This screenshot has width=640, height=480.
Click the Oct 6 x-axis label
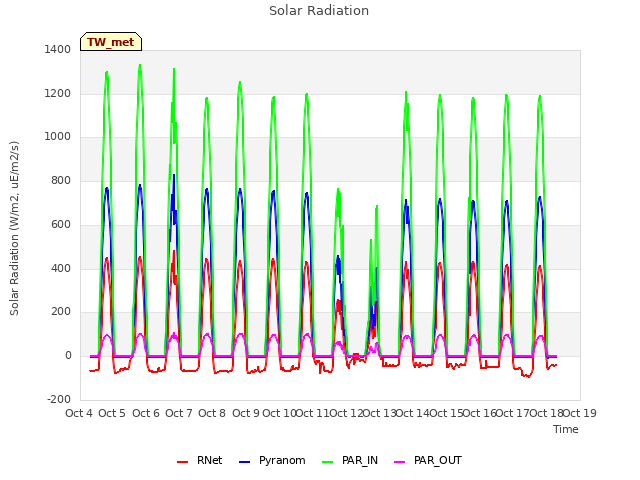tap(146, 413)
